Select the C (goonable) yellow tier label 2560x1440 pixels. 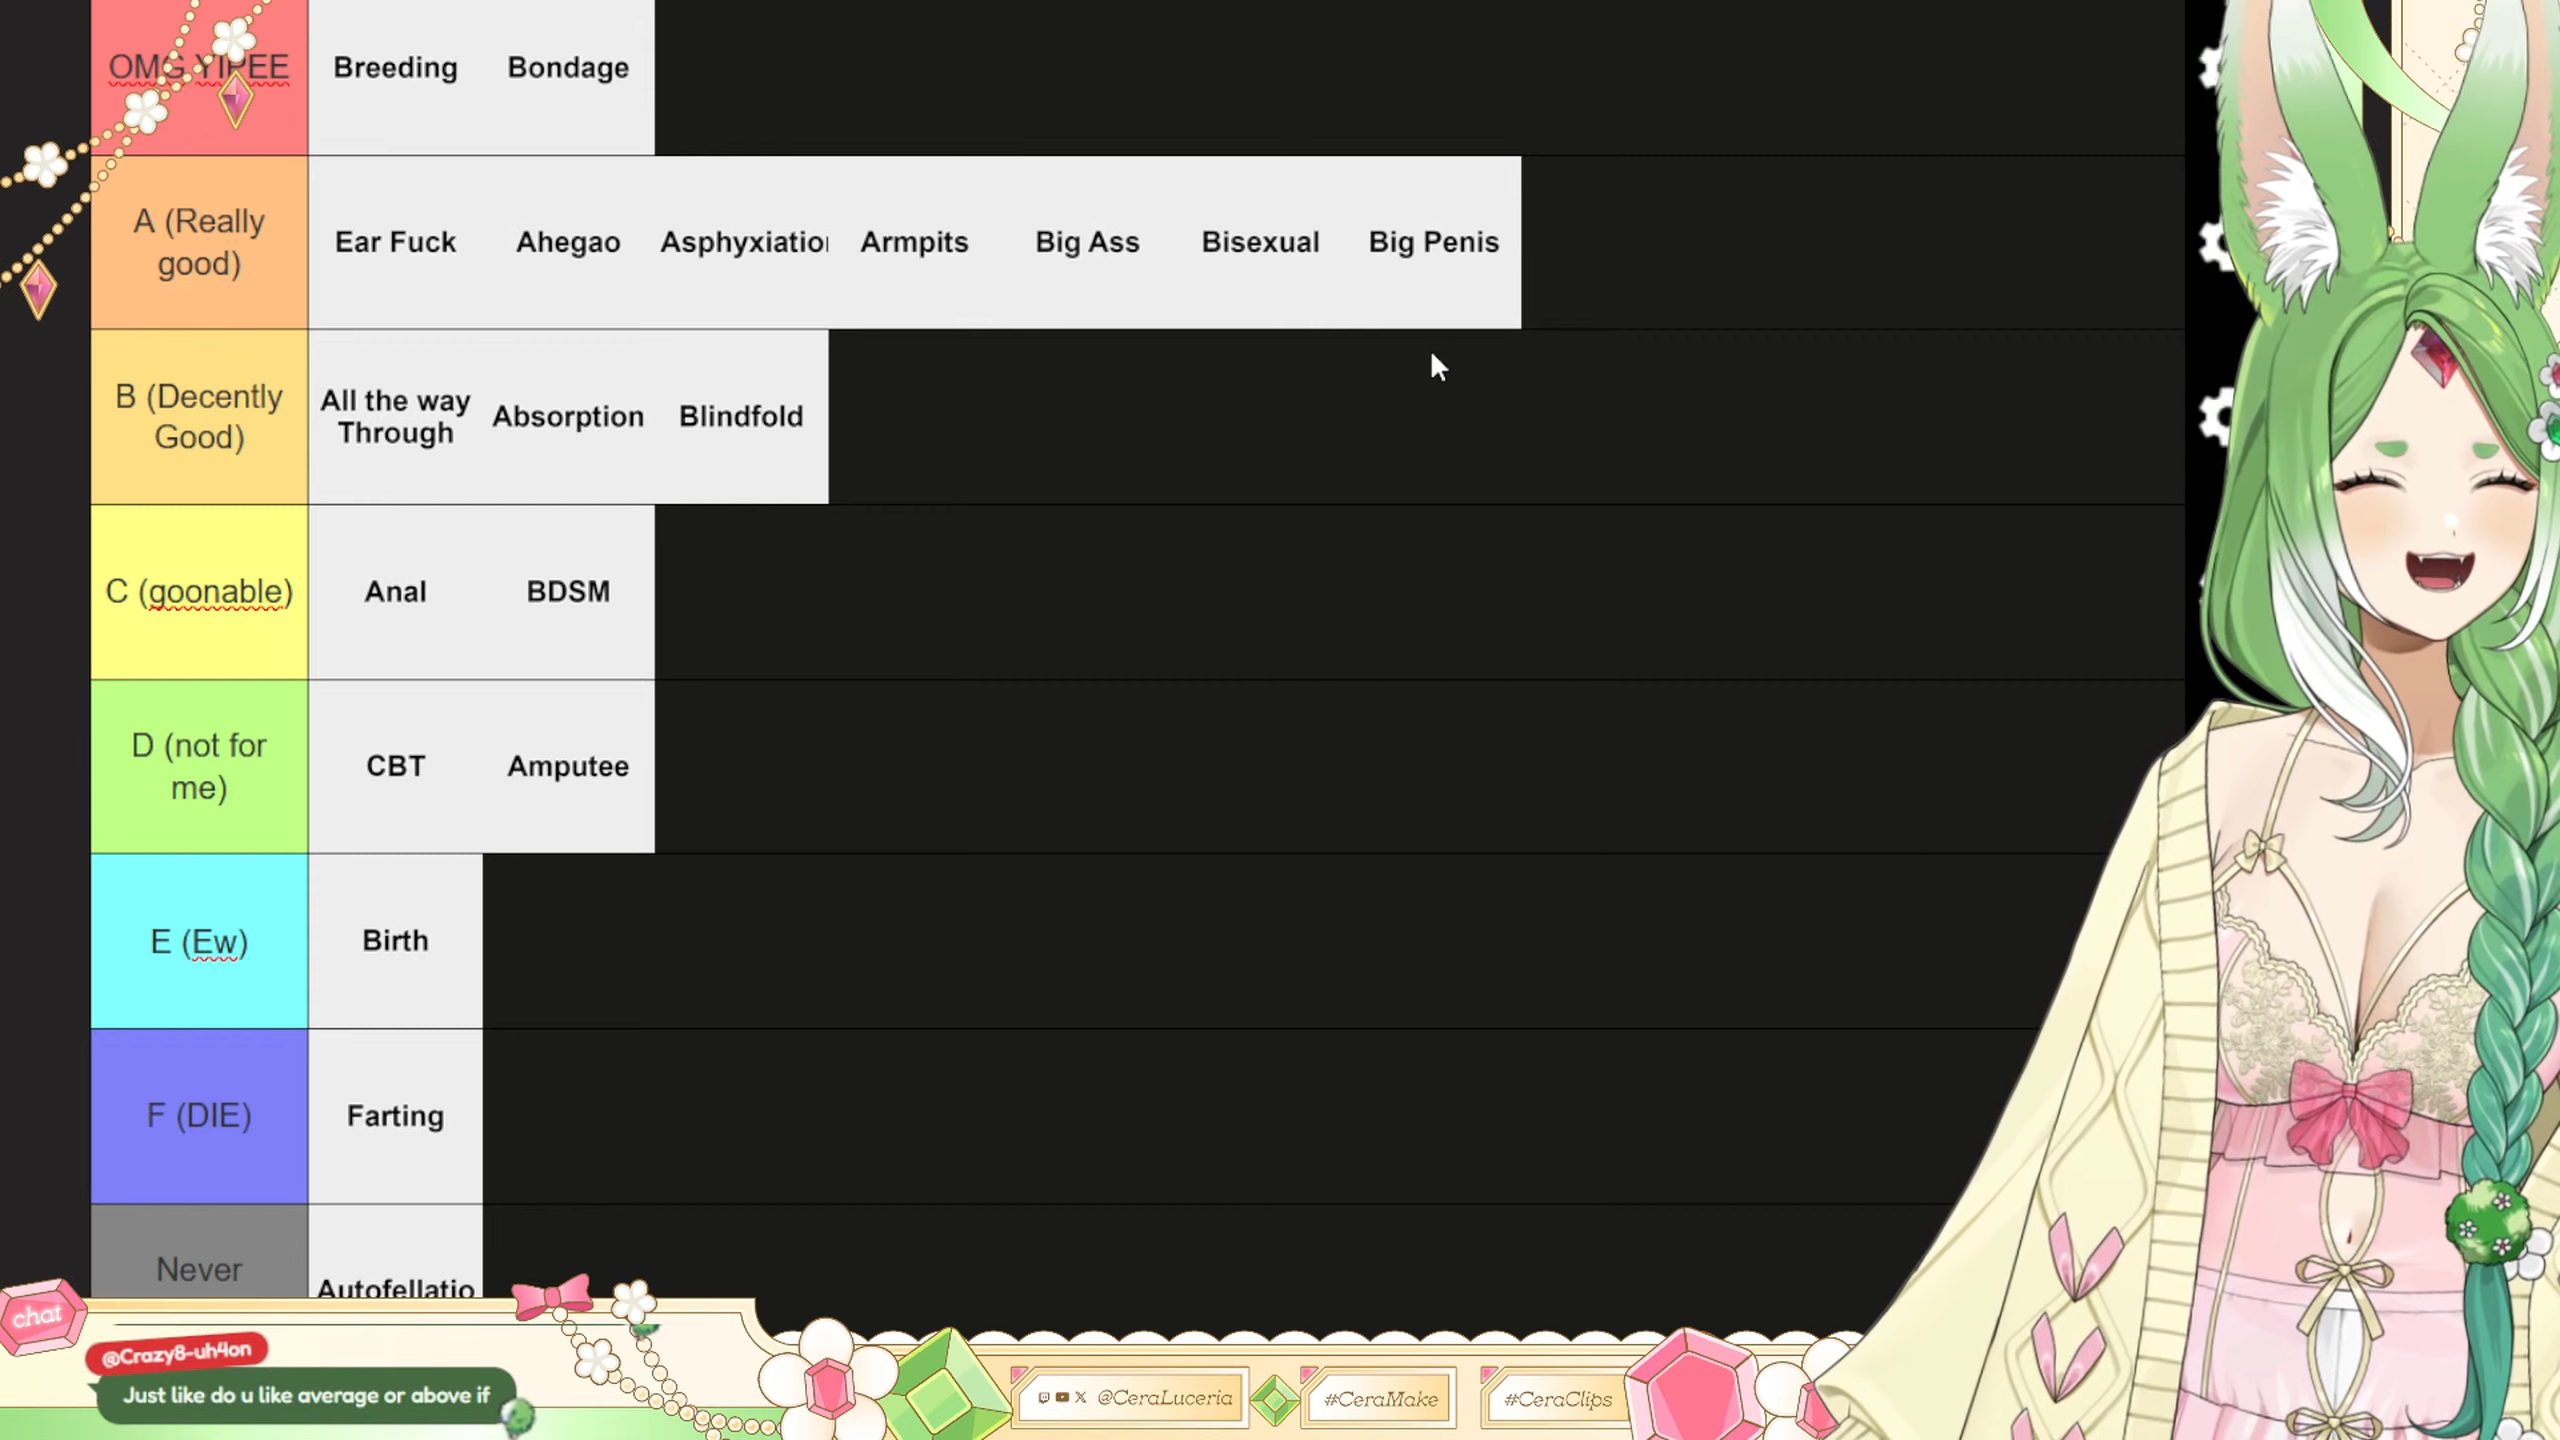(x=199, y=592)
